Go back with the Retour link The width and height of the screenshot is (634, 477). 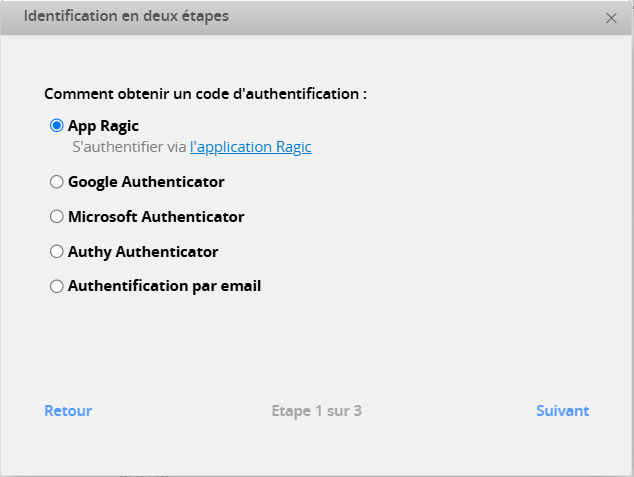pos(68,411)
